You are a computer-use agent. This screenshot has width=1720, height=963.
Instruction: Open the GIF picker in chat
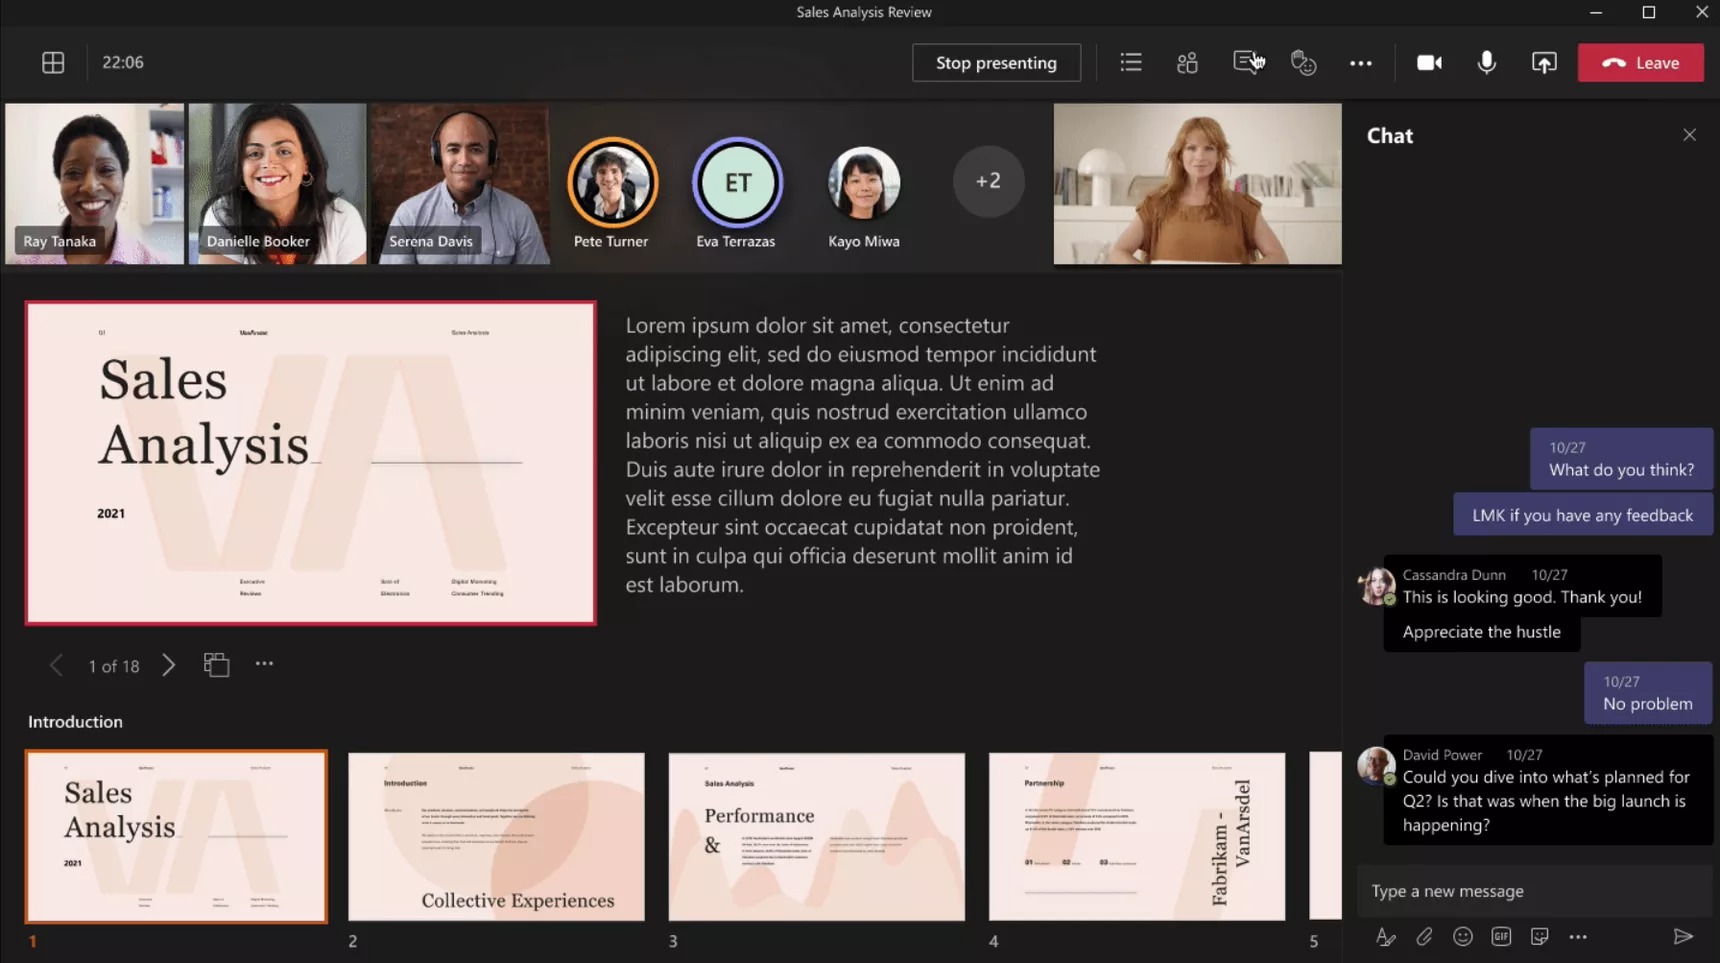1501,937
